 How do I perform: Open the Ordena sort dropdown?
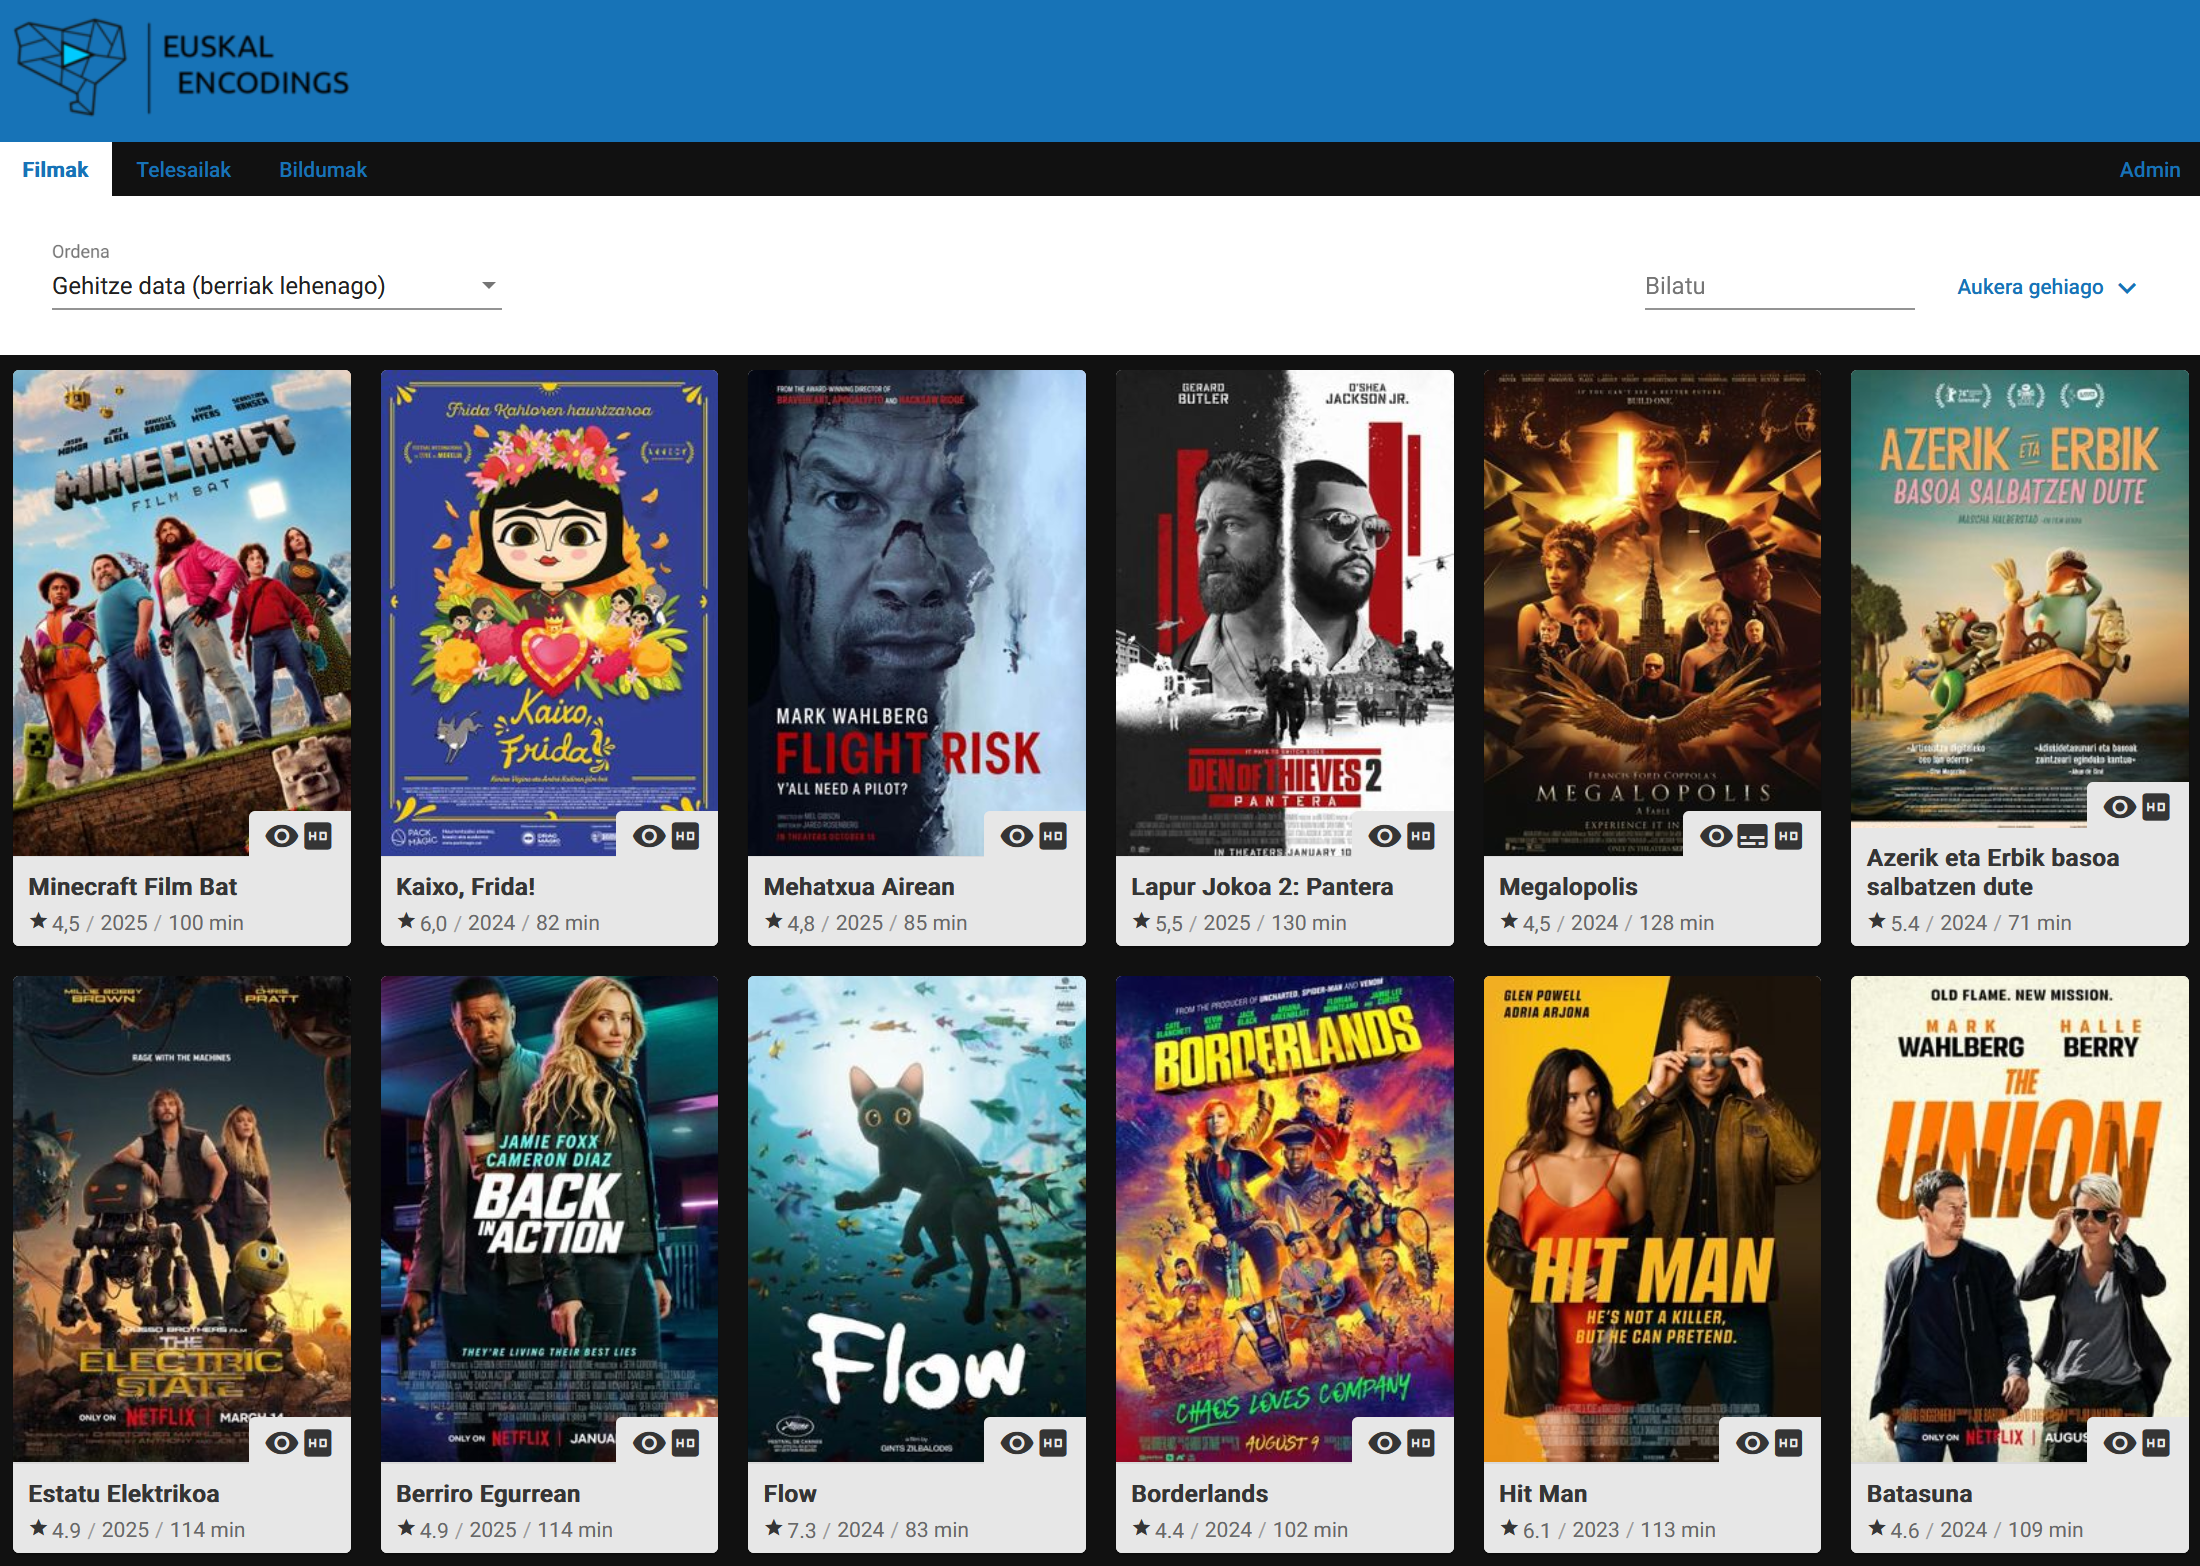click(x=276, y=286)
